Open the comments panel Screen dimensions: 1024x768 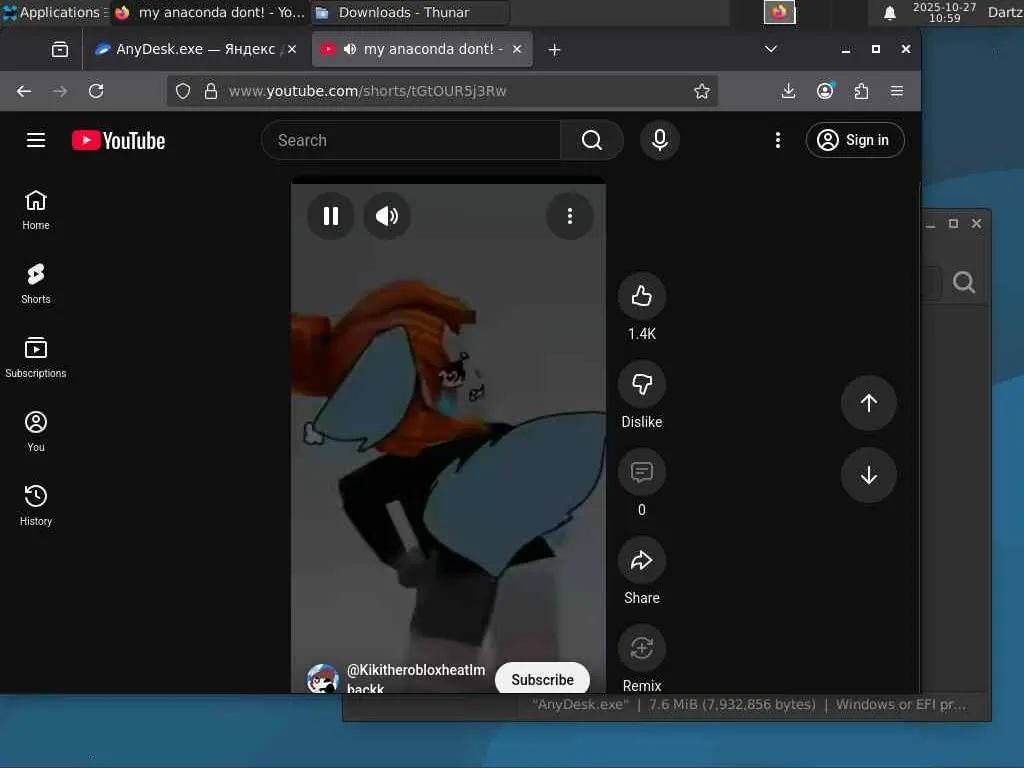point(642,472)
